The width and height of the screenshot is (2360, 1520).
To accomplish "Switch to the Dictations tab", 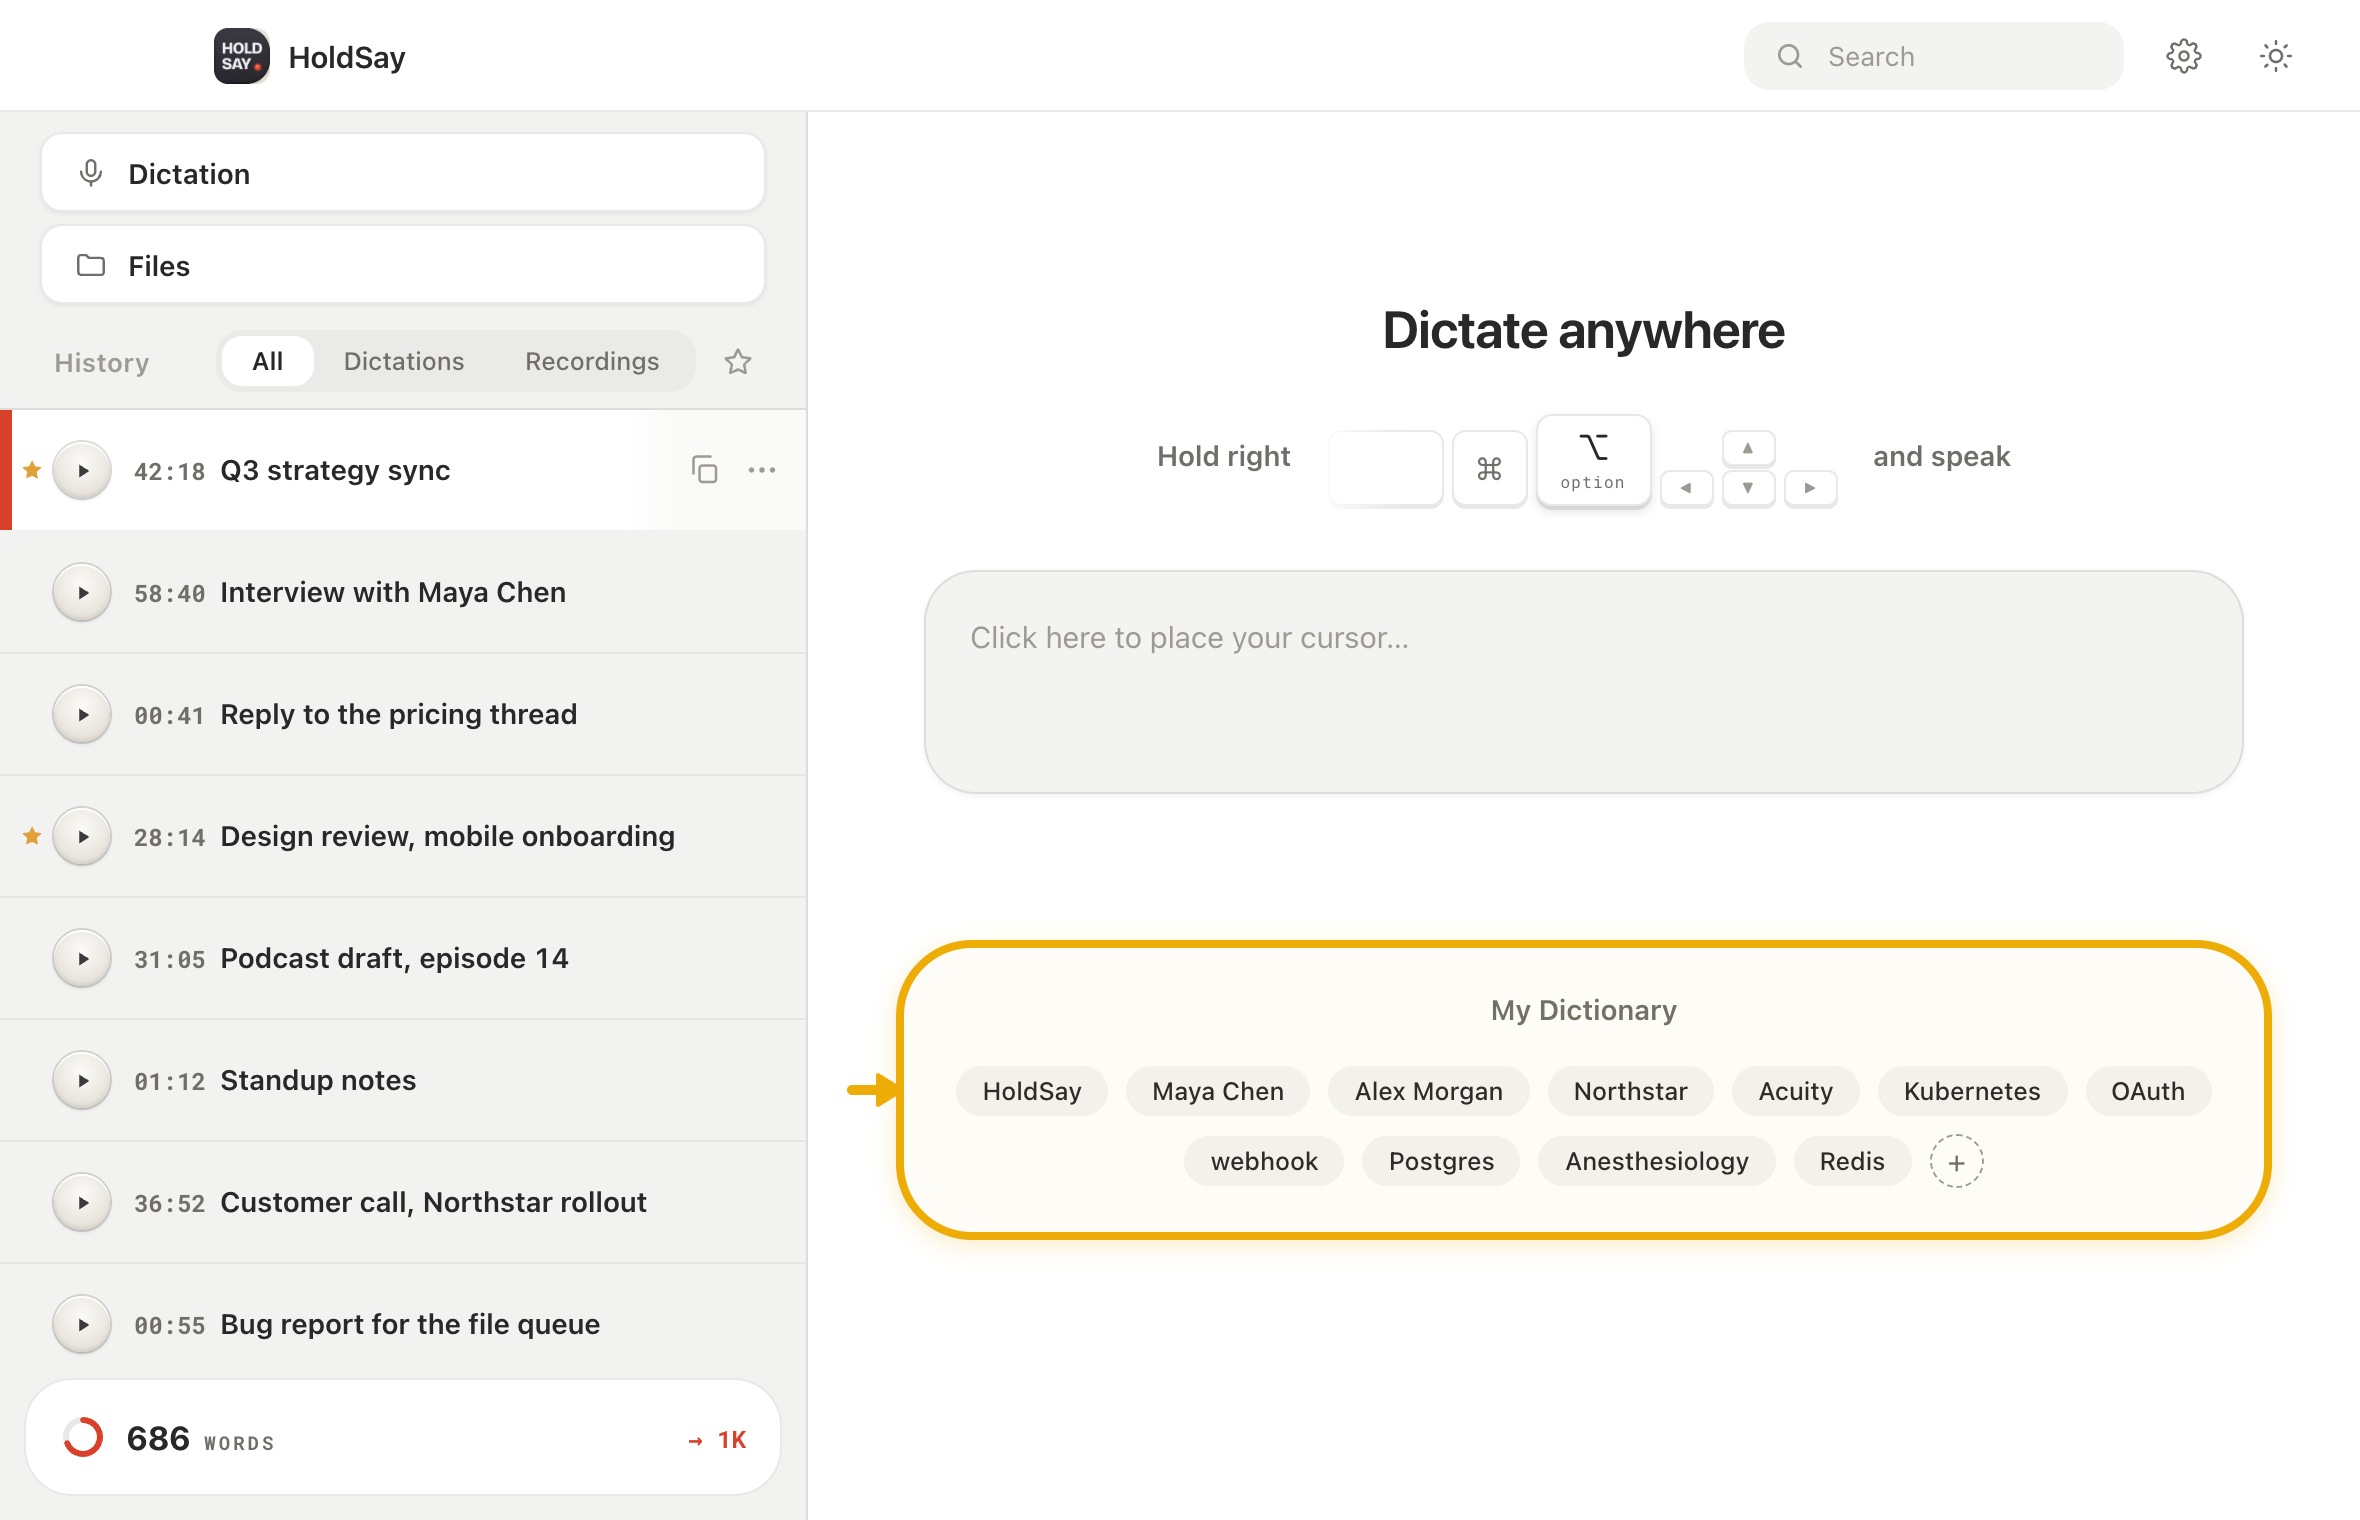I will (404, 361).
